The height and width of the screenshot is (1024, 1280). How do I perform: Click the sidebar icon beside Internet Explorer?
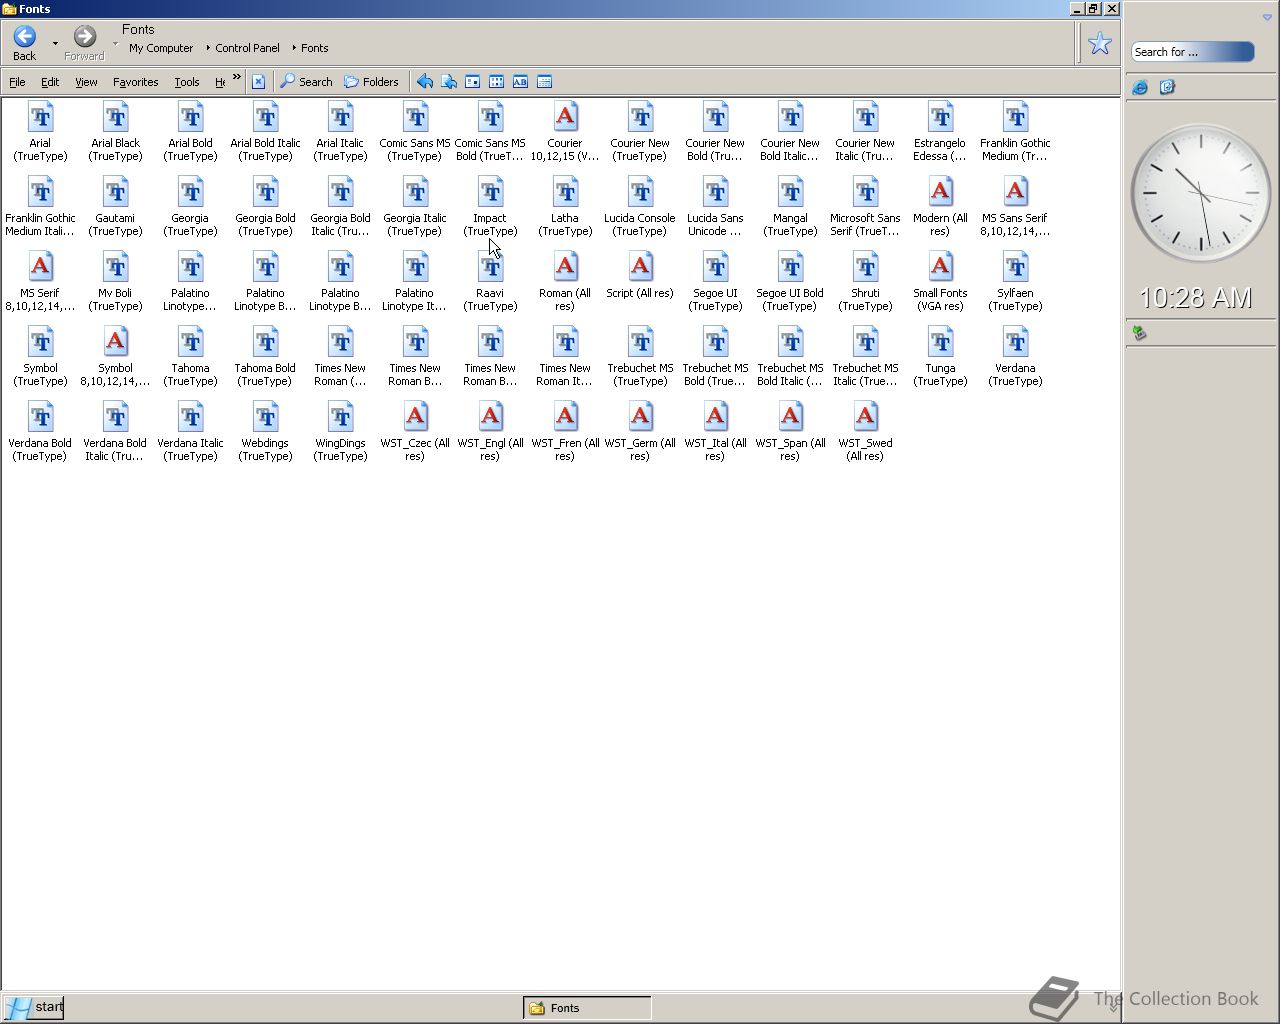tap(1167, 88)
